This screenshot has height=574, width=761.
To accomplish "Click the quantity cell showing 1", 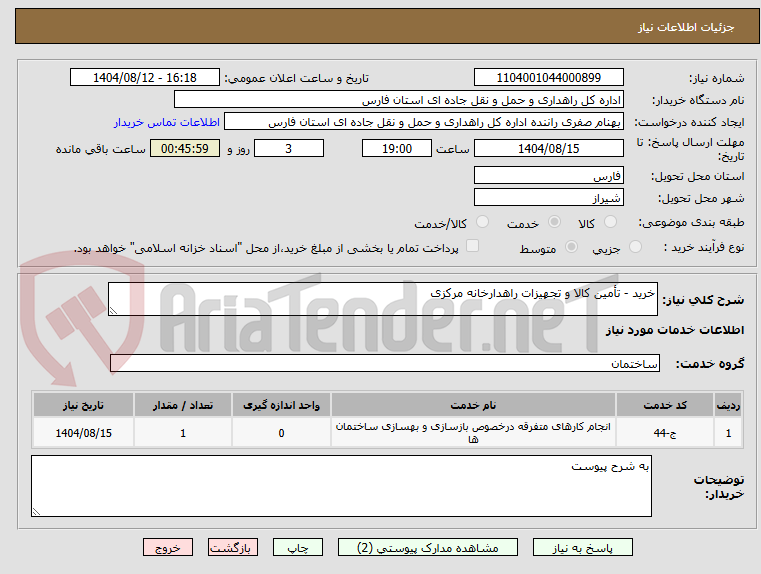I will [183, 433].
